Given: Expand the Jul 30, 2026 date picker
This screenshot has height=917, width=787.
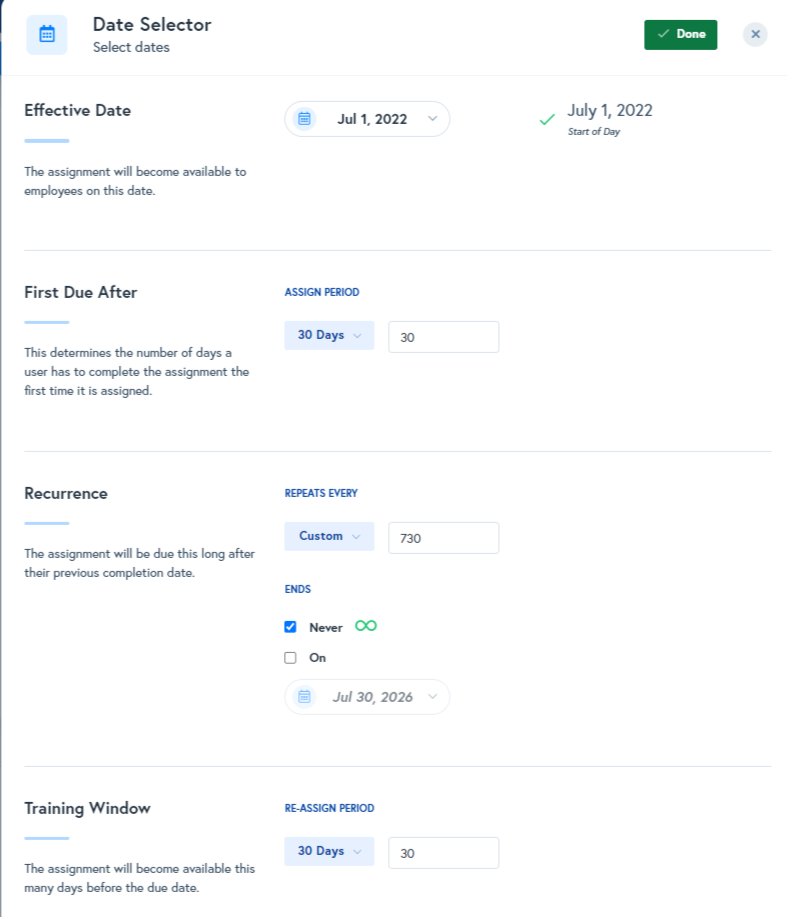Looking at the screenshot, I should point(367,696).
